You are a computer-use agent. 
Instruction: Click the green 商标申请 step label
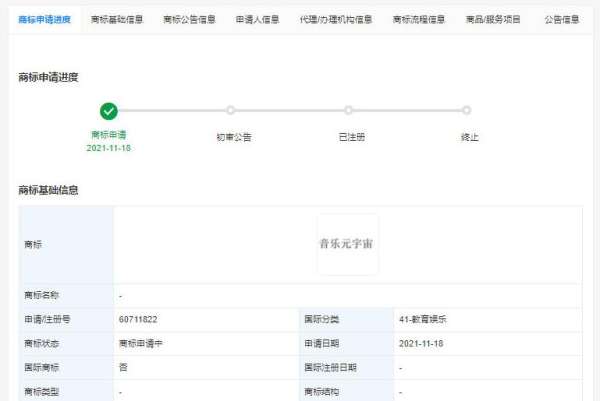pos(109,135)
